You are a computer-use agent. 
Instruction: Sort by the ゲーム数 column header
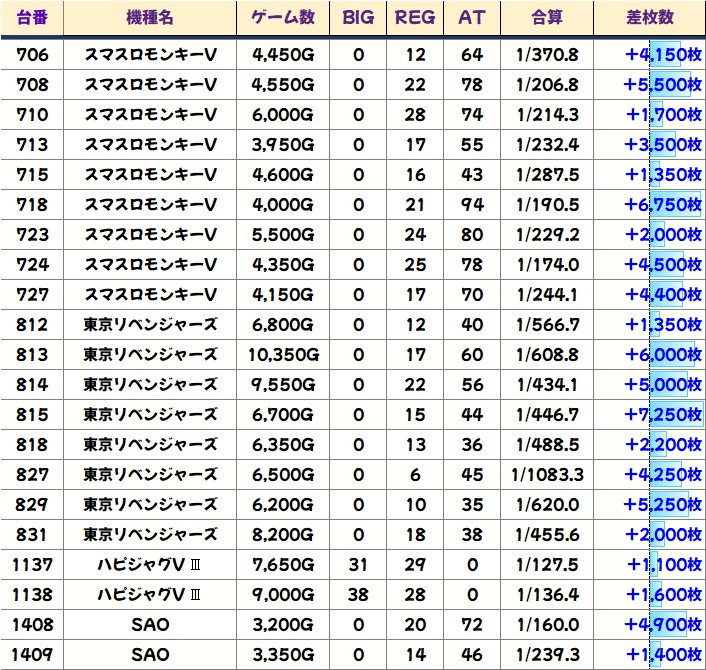click(283, 18)
